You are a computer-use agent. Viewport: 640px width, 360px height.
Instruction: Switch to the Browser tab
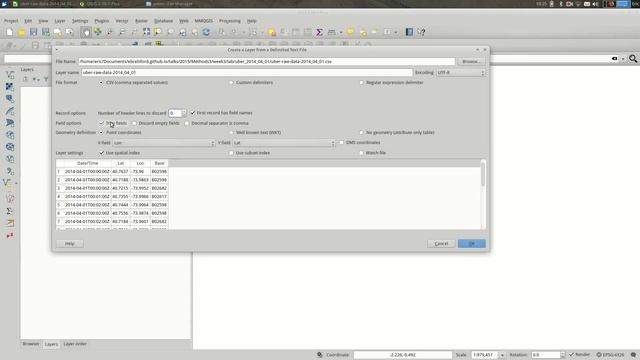point(31,344)
